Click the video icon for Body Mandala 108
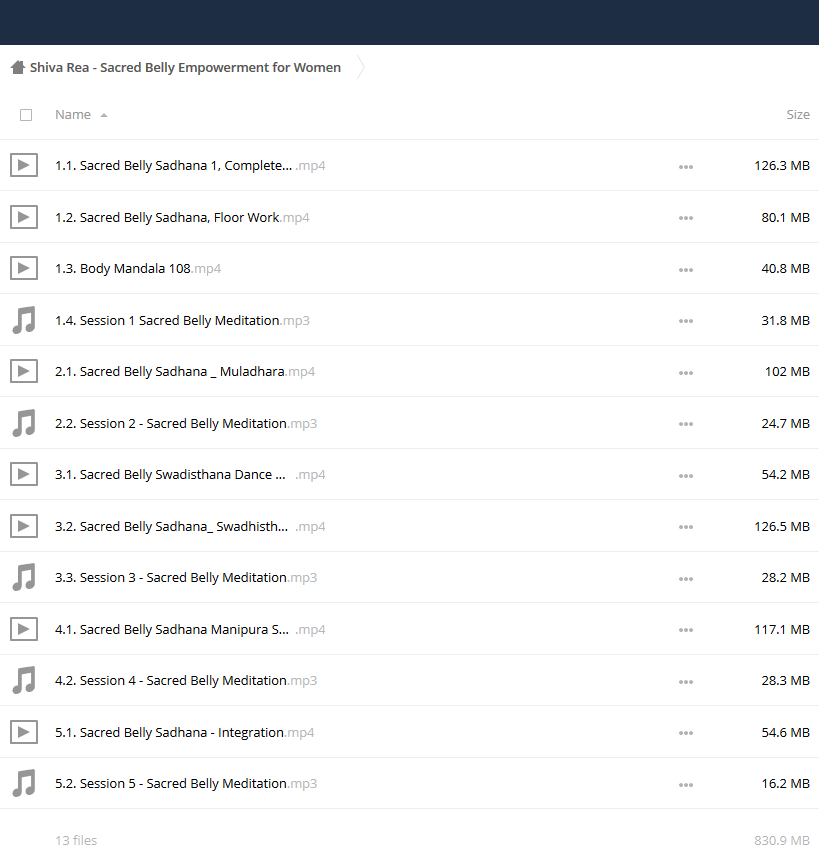819x861 pixels. (24, 268)
